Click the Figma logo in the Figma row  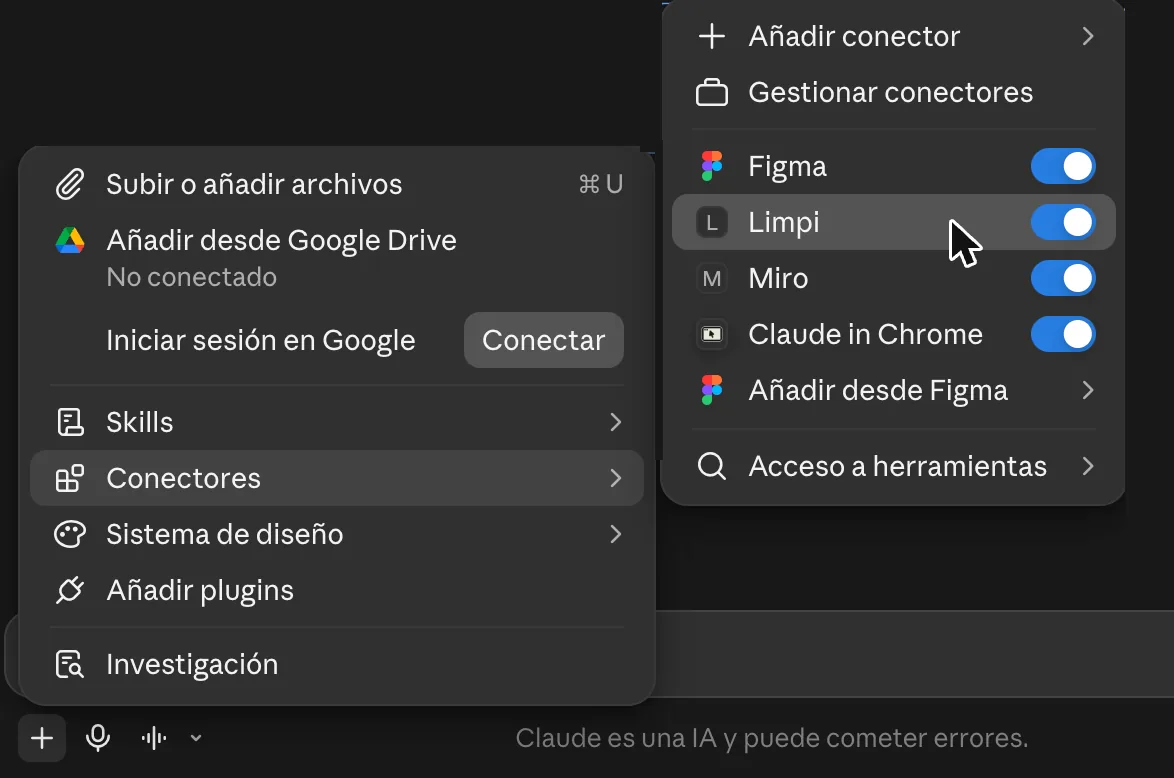click(x=711, y=166)
